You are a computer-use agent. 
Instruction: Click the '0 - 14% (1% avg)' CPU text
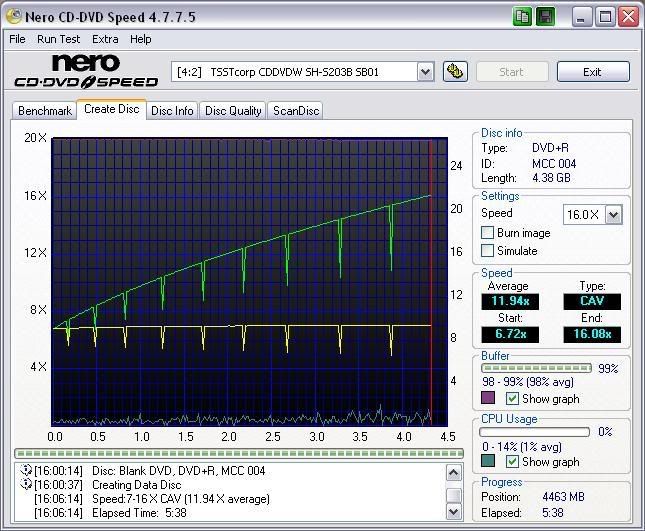pyautogui.click(x=522, y=446)
